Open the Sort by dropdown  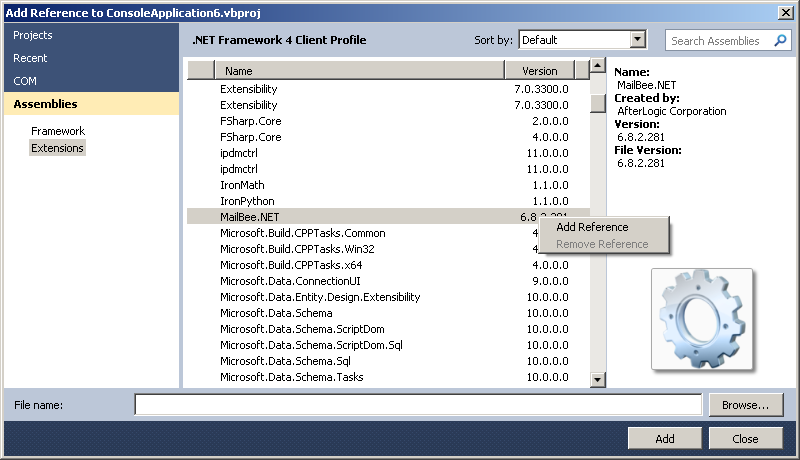pyautogui.click(x=638, y=40)
